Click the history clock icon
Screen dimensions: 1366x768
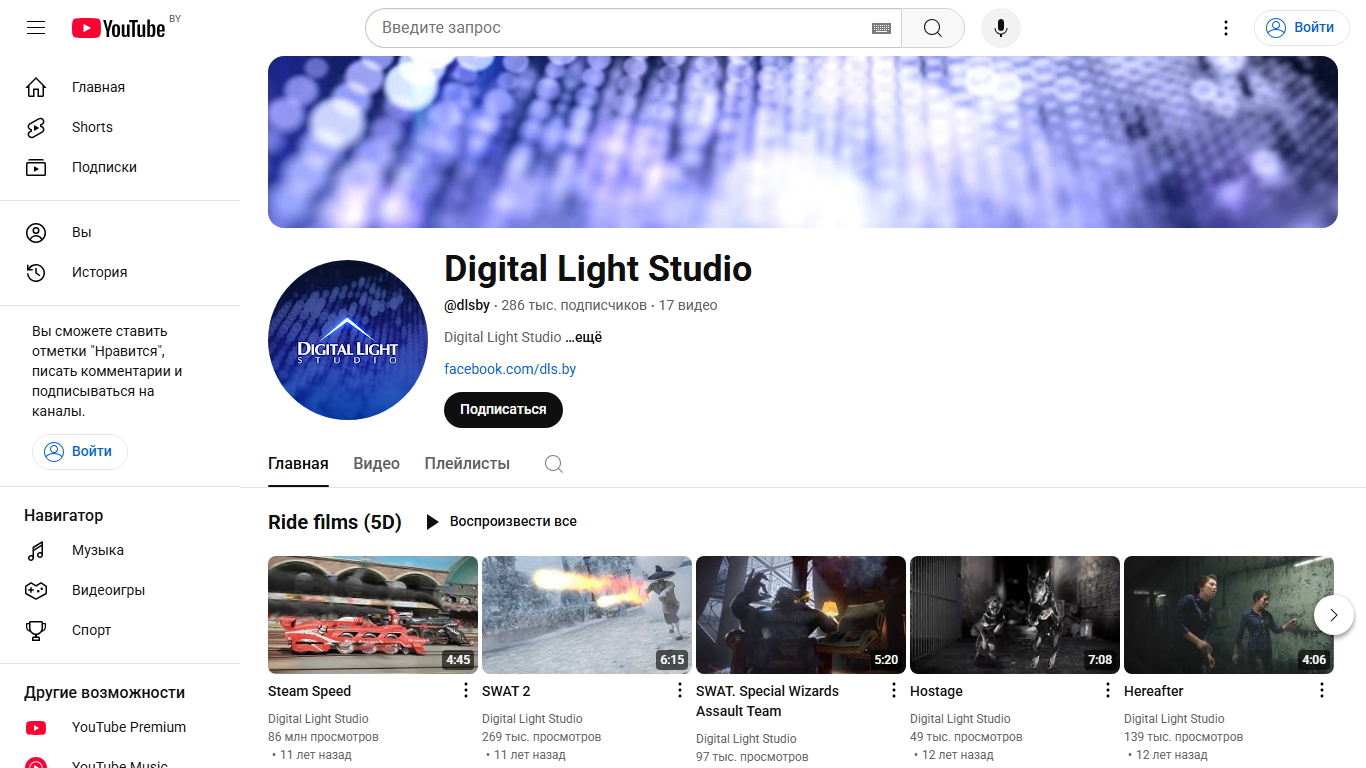coord(36,272)
